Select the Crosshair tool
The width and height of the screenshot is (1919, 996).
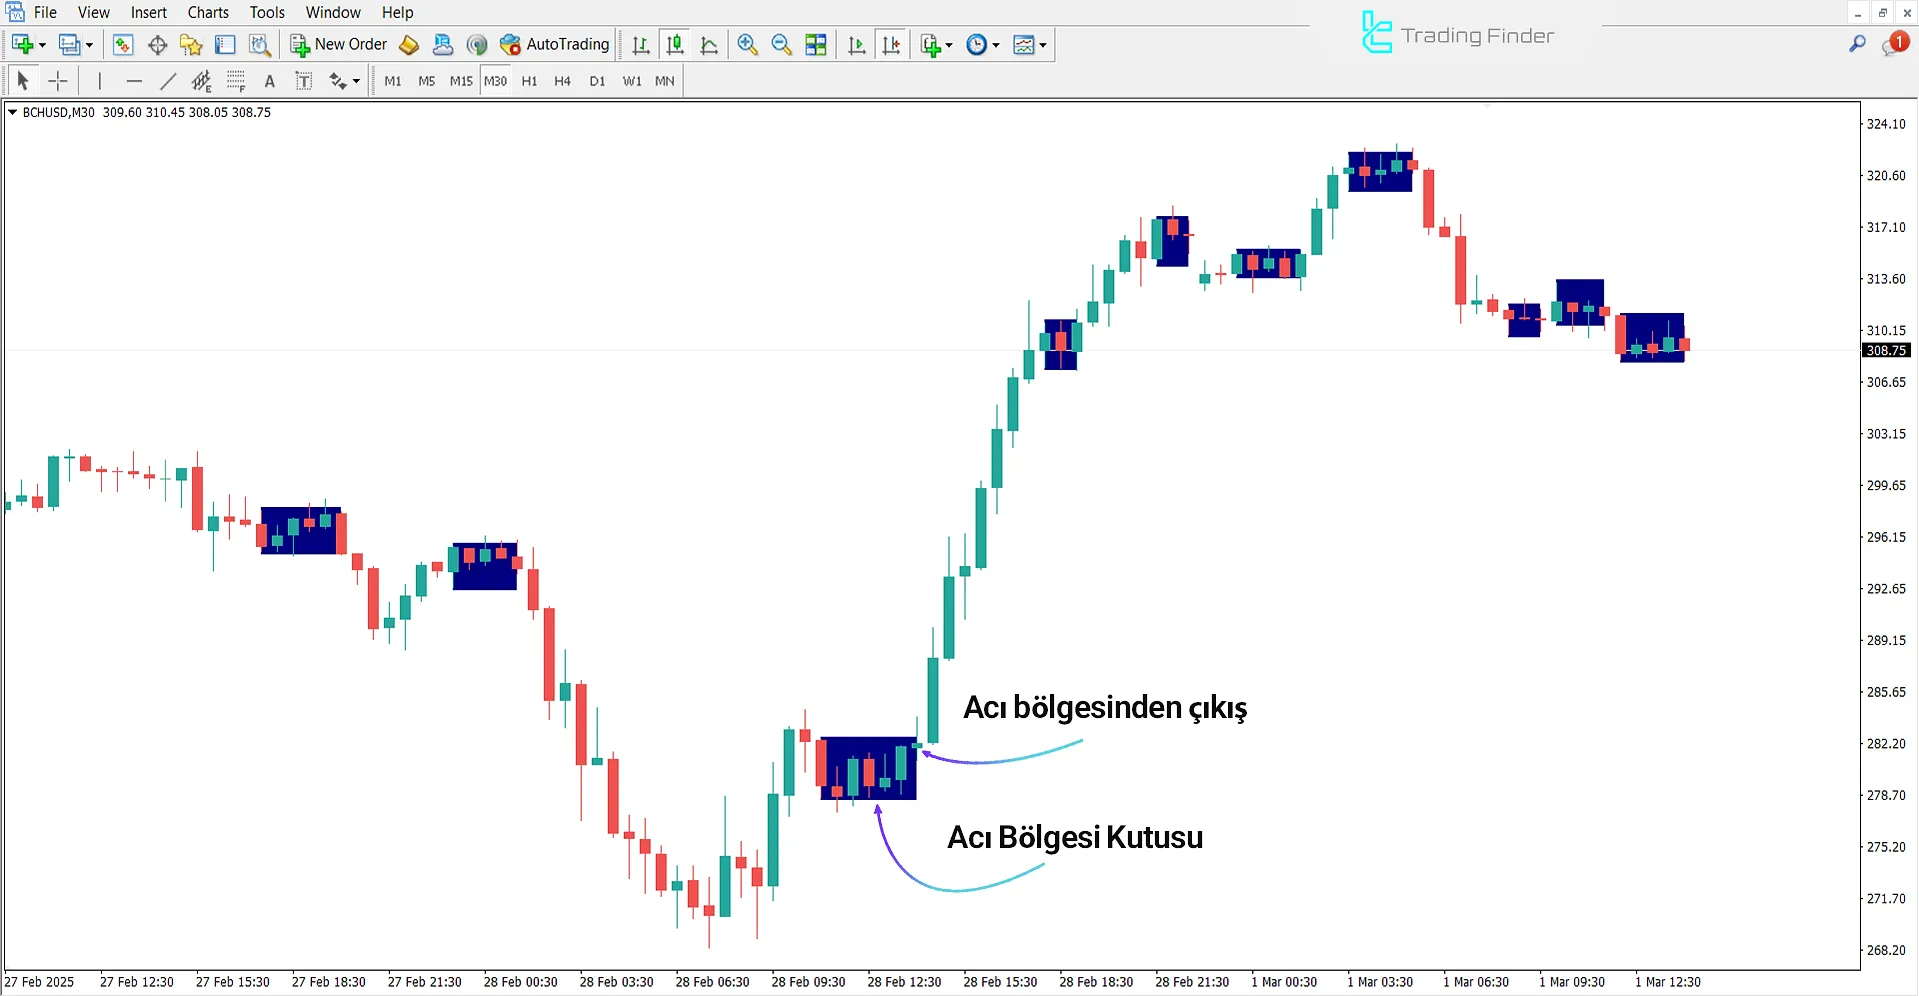click(57, 81)
